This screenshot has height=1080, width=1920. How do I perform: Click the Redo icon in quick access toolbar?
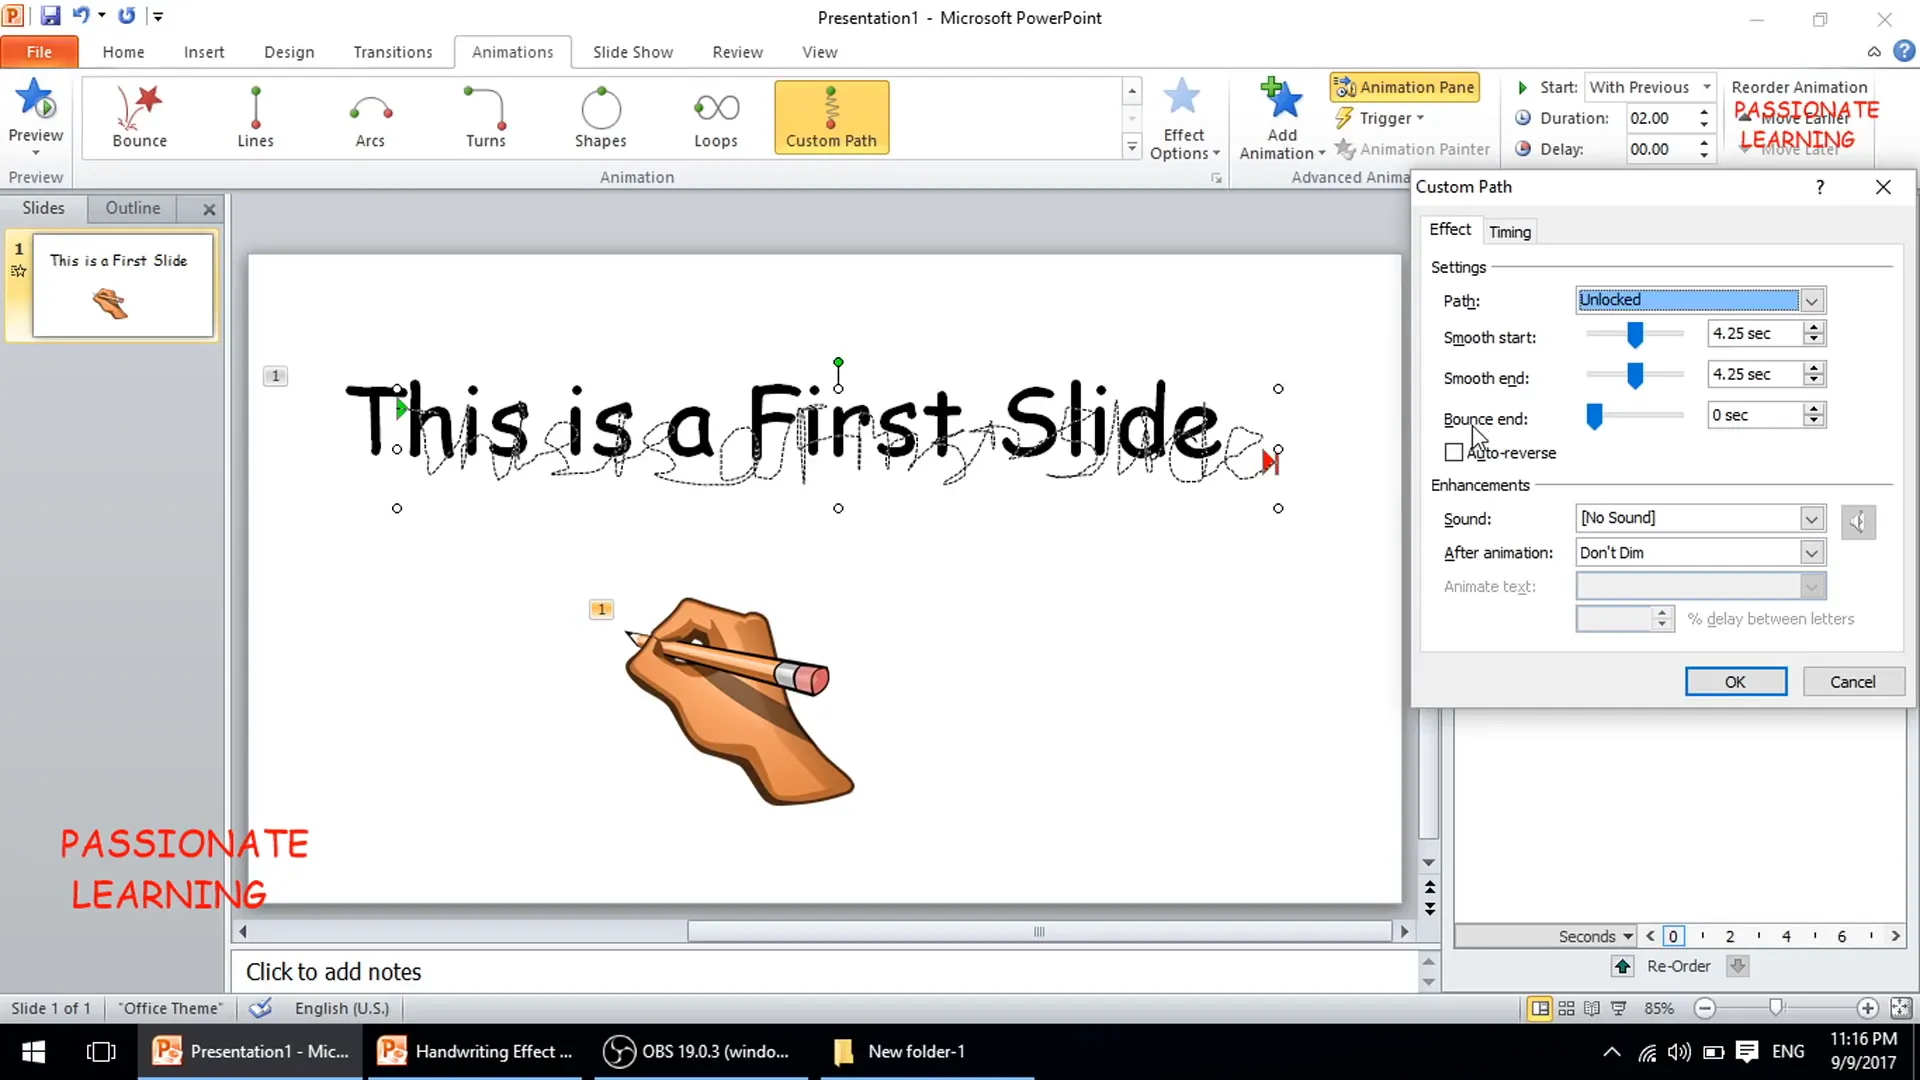point(126,16)
